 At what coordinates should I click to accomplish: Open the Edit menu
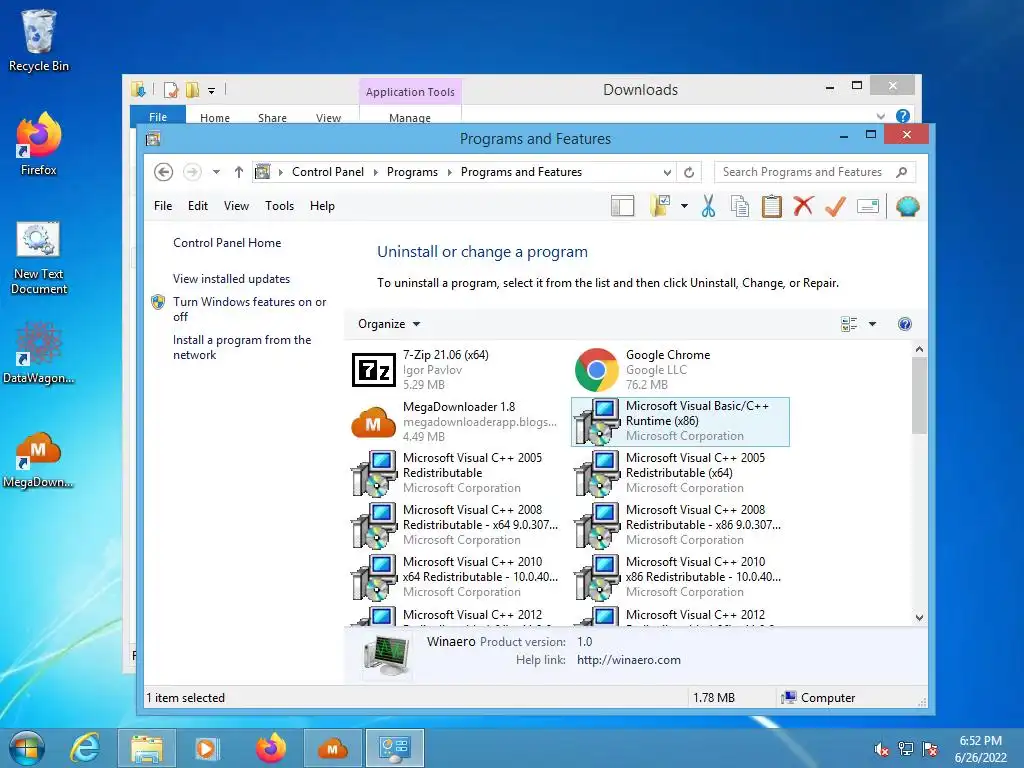pyautogui.click(x=198, y=206)
